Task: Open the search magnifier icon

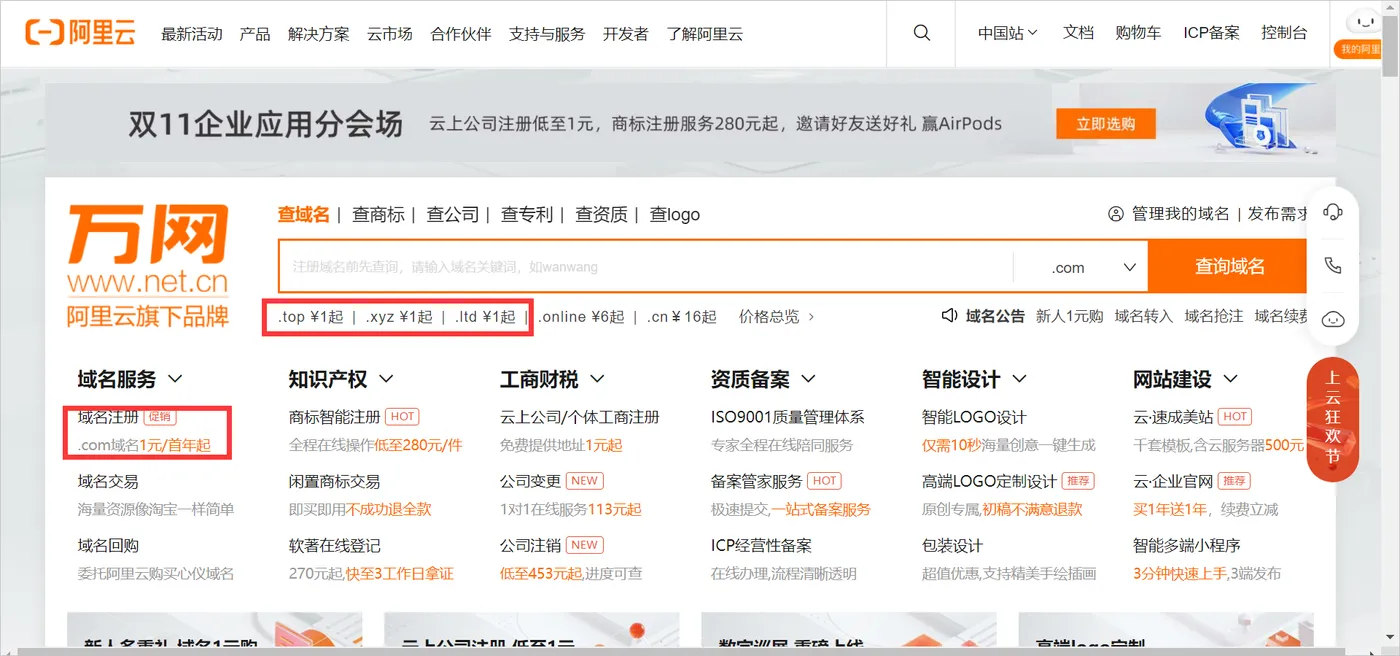Action: click(922, 33)
